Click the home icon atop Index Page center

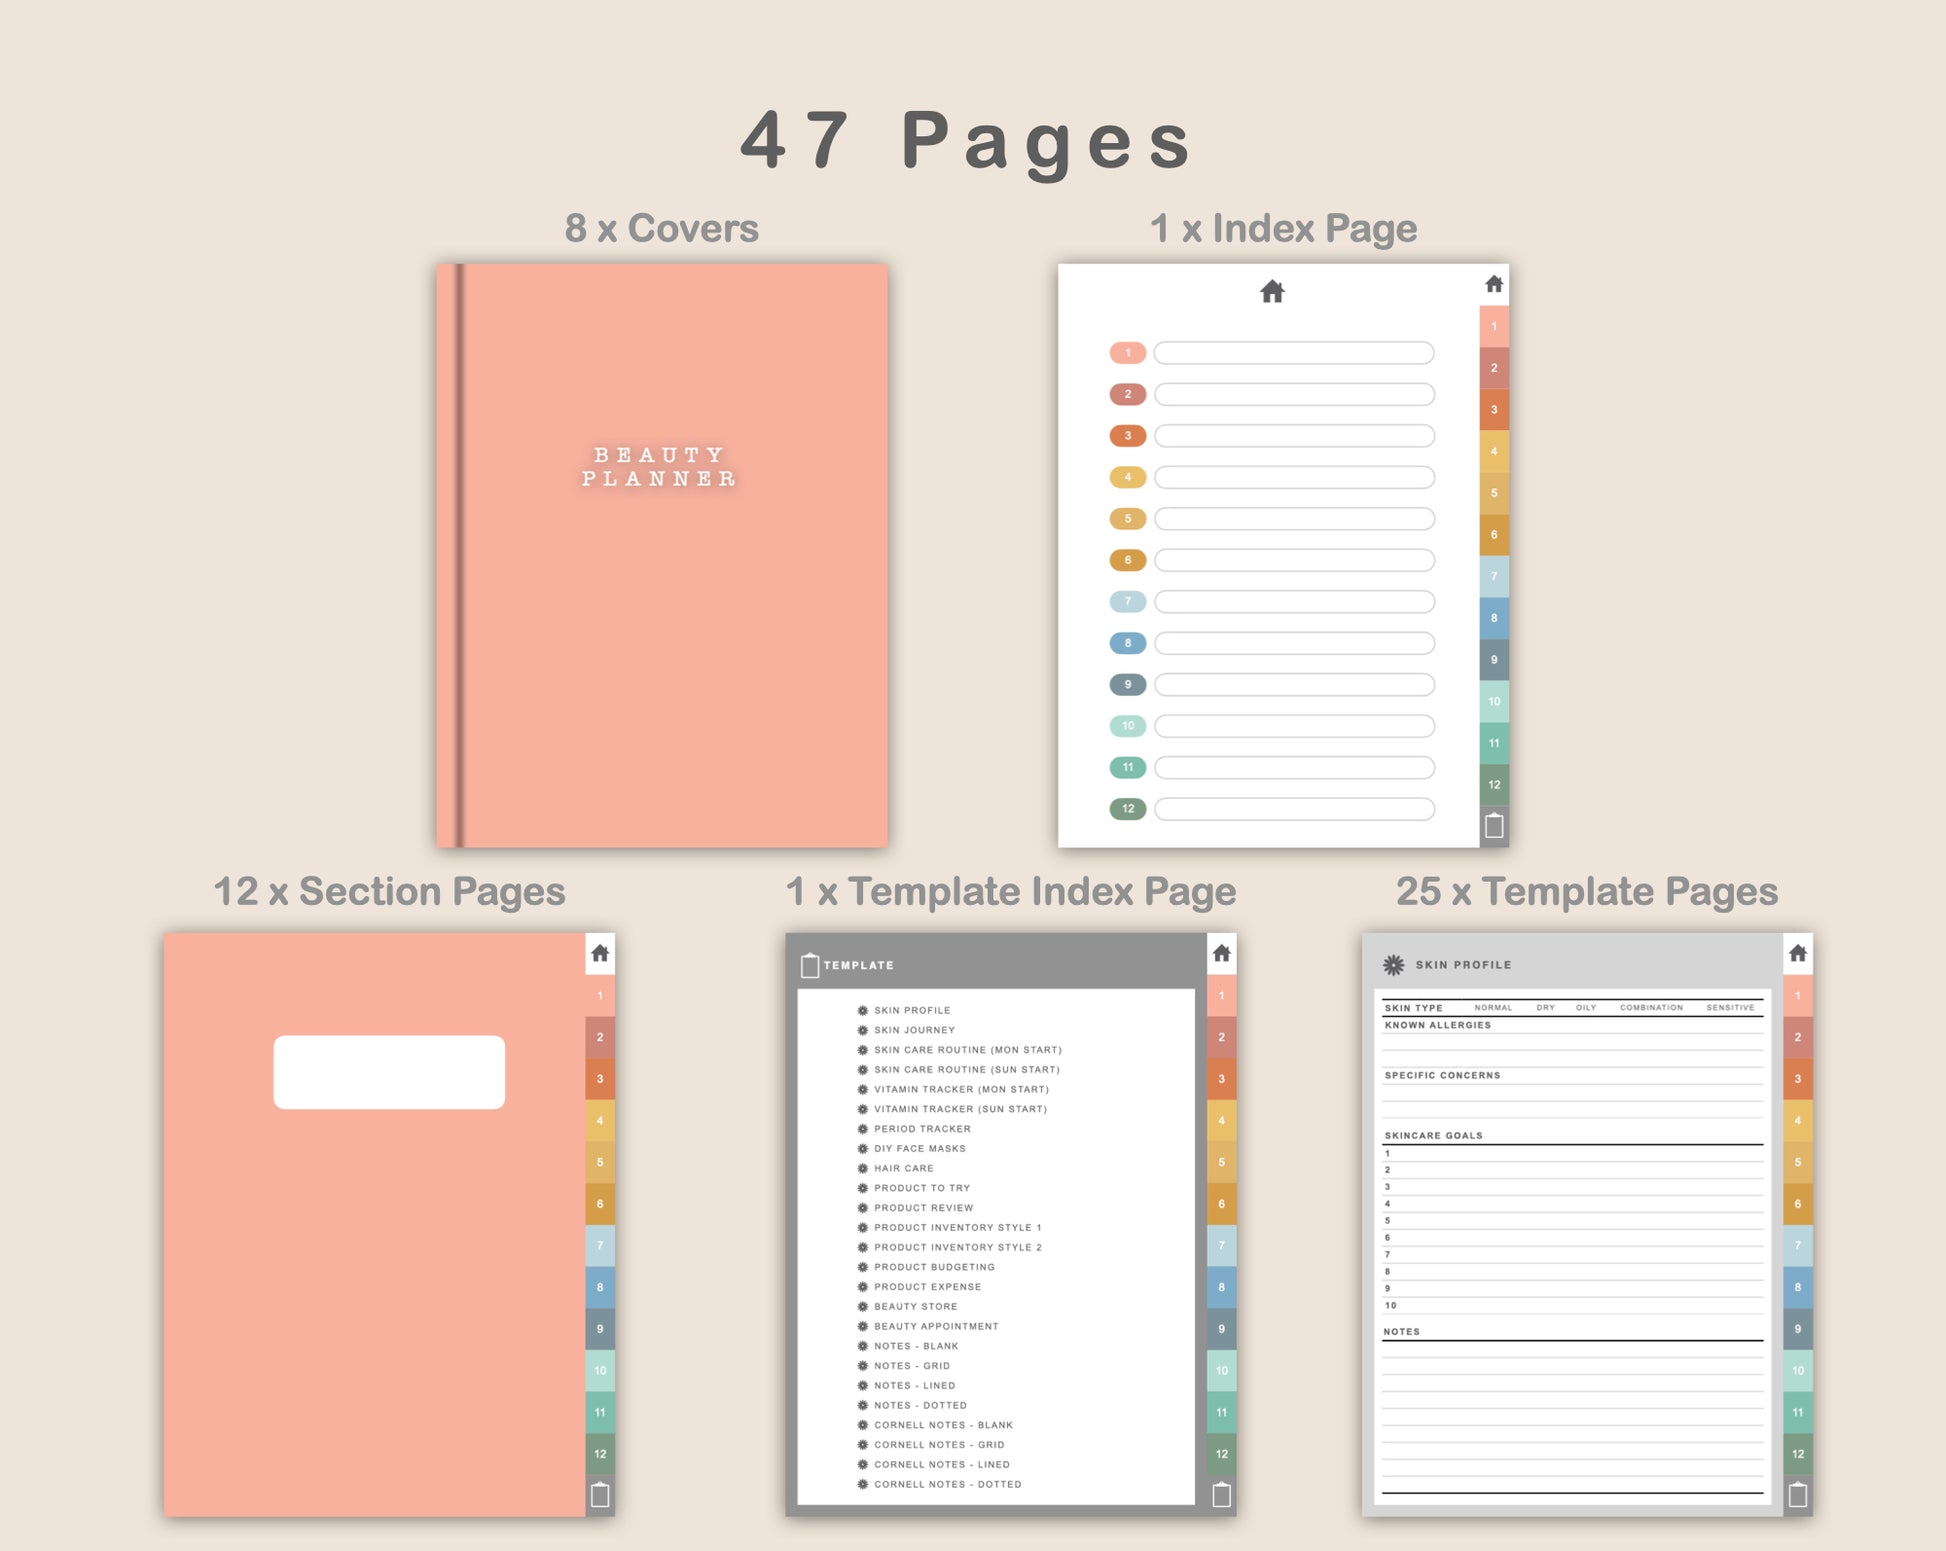(x=1272, y=292)
